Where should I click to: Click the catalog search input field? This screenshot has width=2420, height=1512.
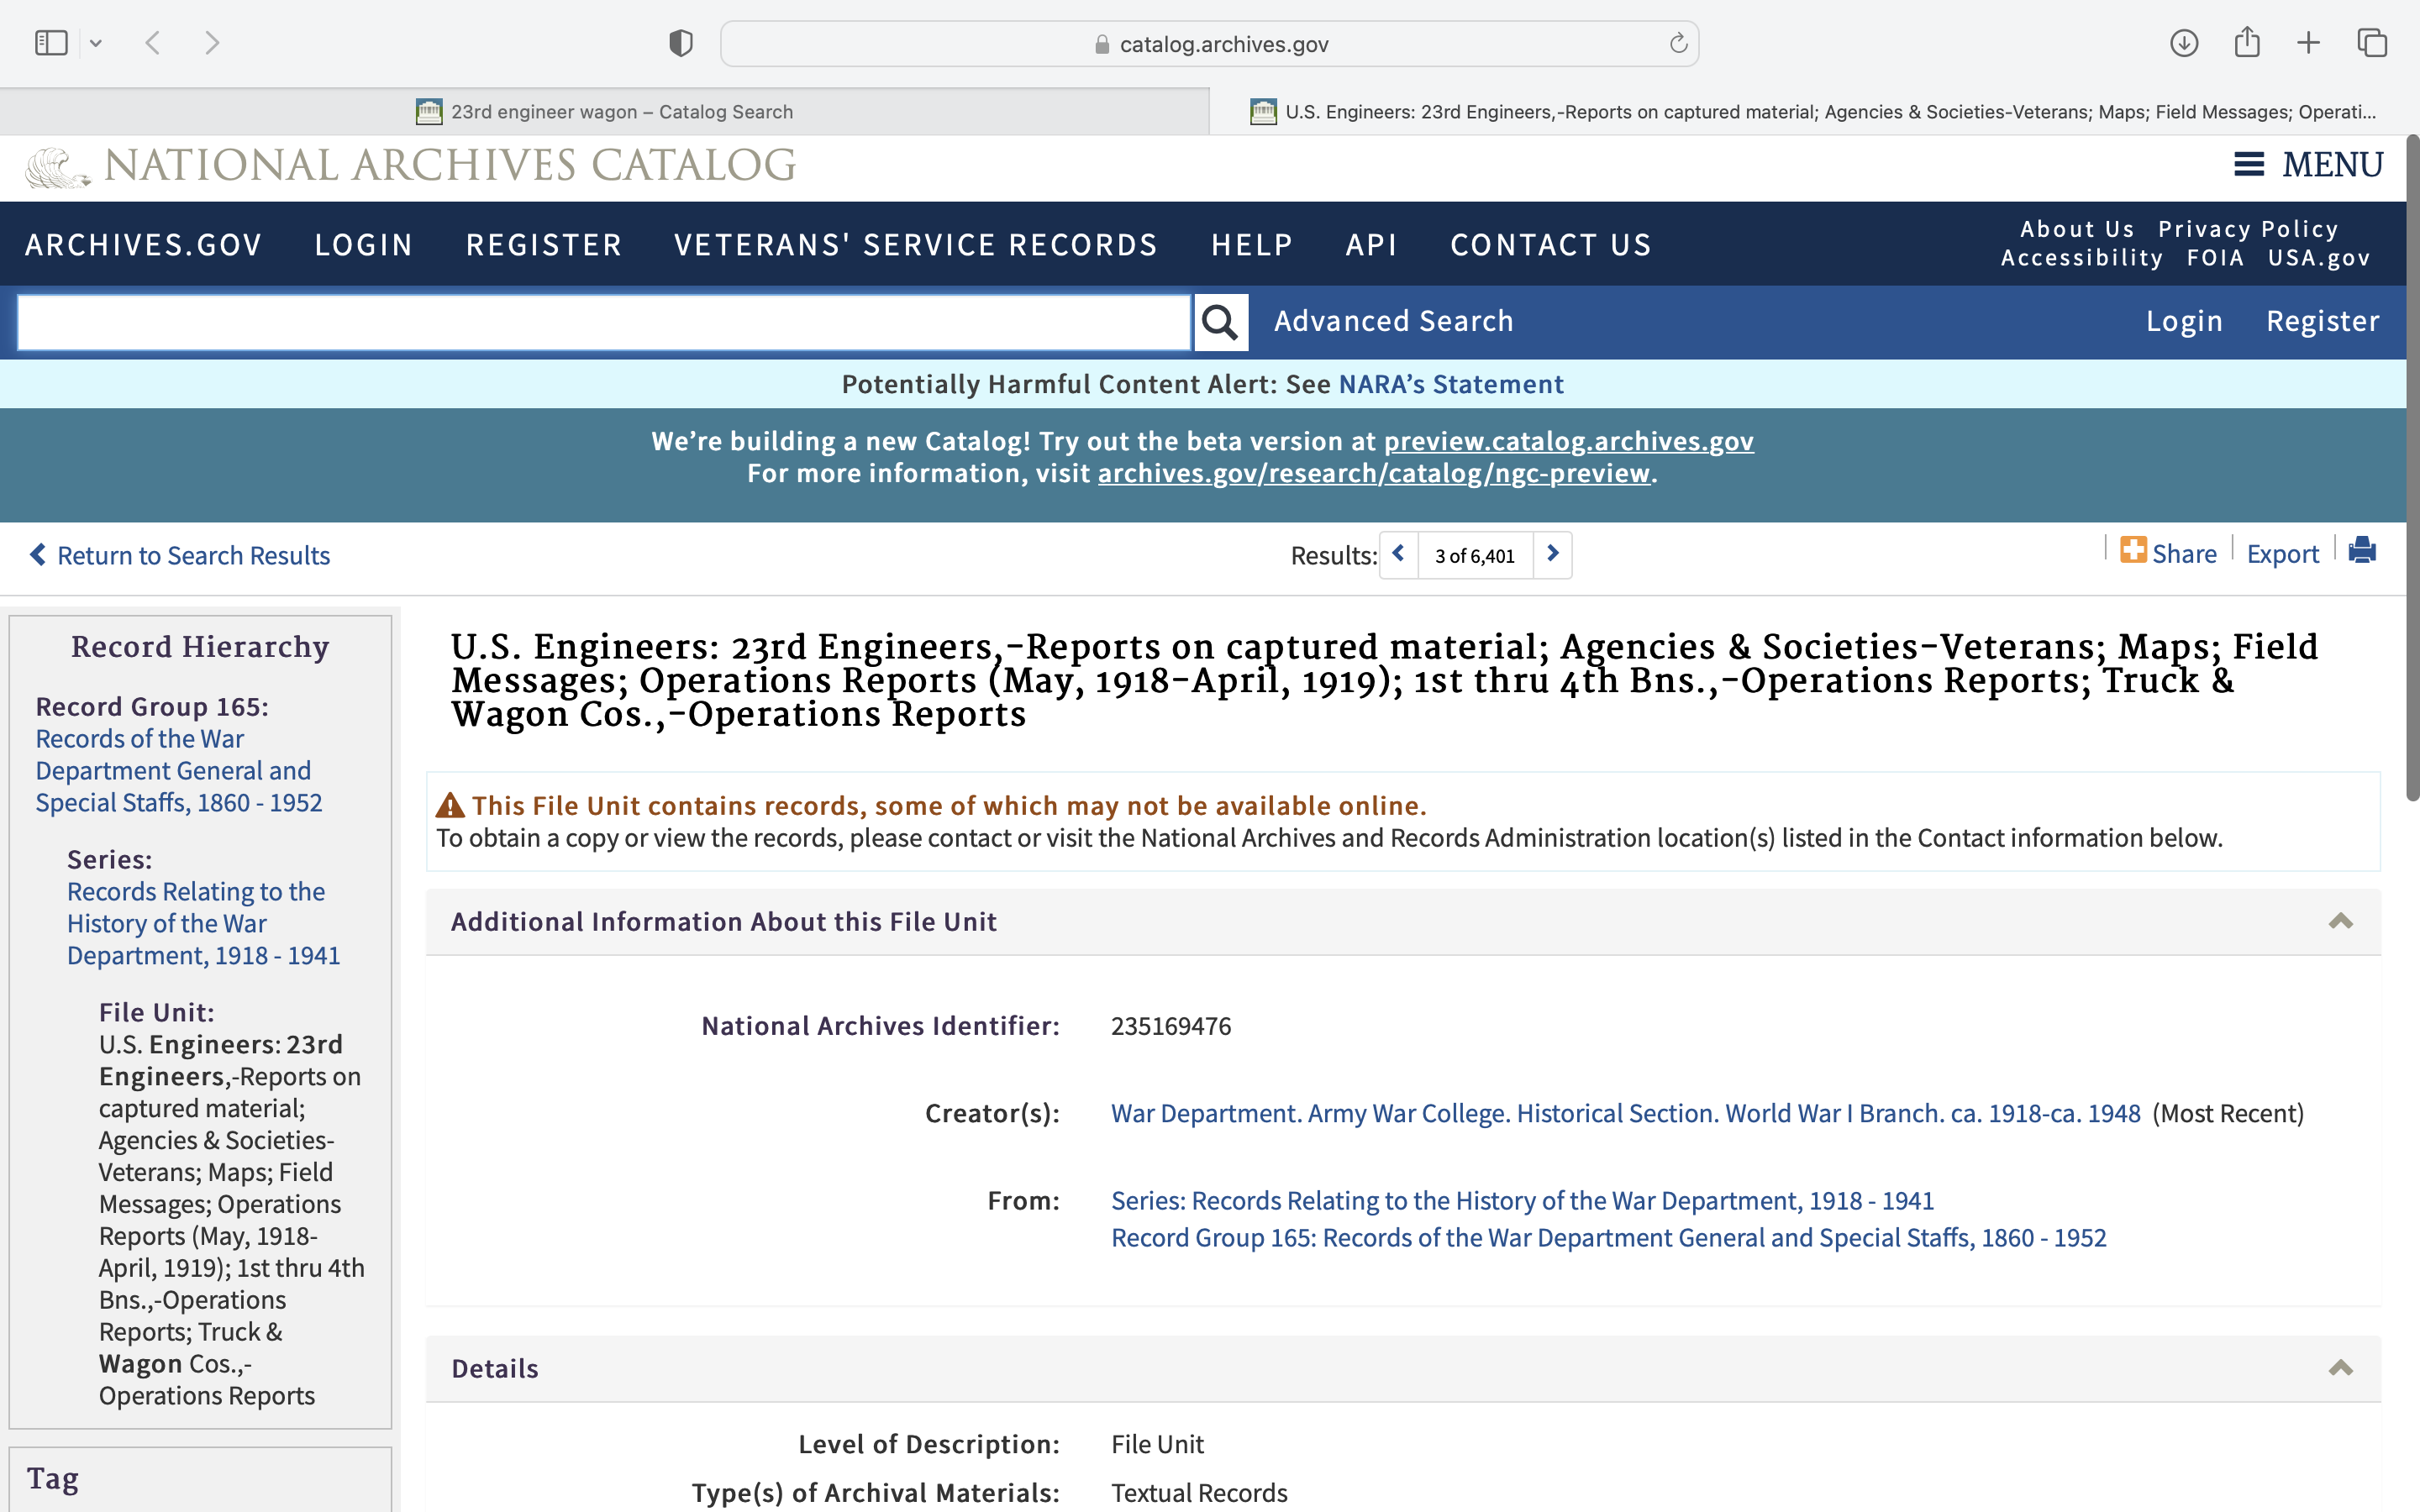[x=604, y=322]
